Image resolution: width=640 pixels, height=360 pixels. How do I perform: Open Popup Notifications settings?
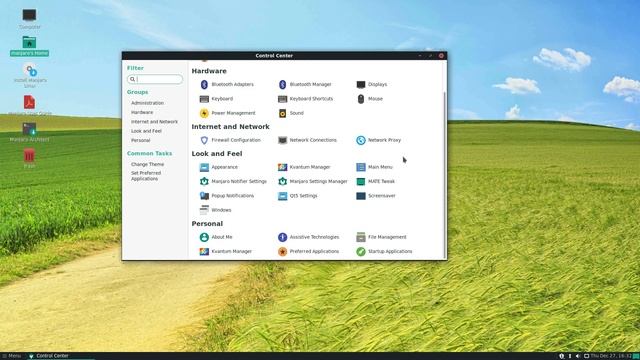pyautogui.click(x=227, y=196)
